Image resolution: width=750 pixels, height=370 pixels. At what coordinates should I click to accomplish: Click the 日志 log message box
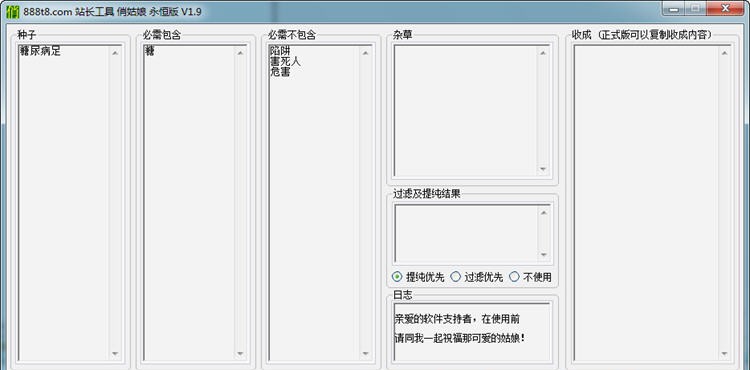click(472, 332)
